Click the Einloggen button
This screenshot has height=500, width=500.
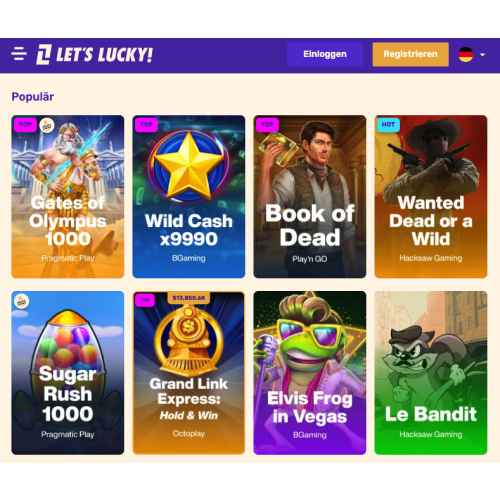point(325,54)
